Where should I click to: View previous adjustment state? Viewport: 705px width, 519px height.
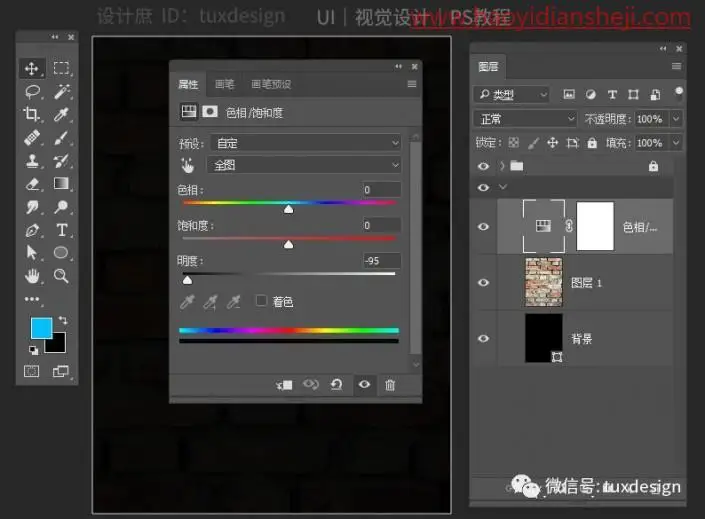click(311, 385)
